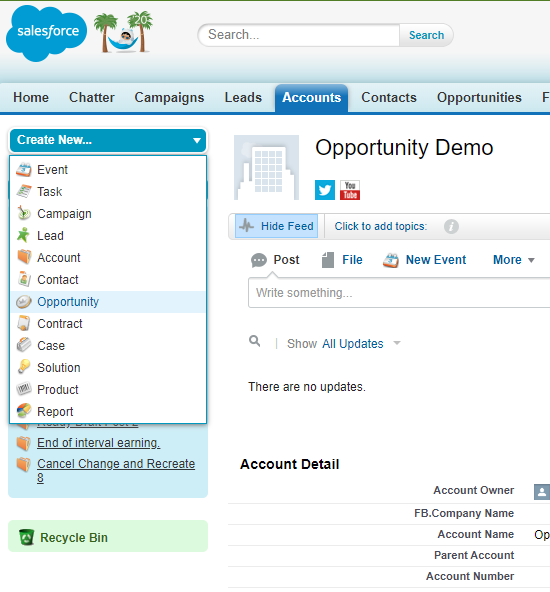The height and width of the screenshot is (592, 550).
Task: Click the Opportunity Demo account title
Action: 404,148
